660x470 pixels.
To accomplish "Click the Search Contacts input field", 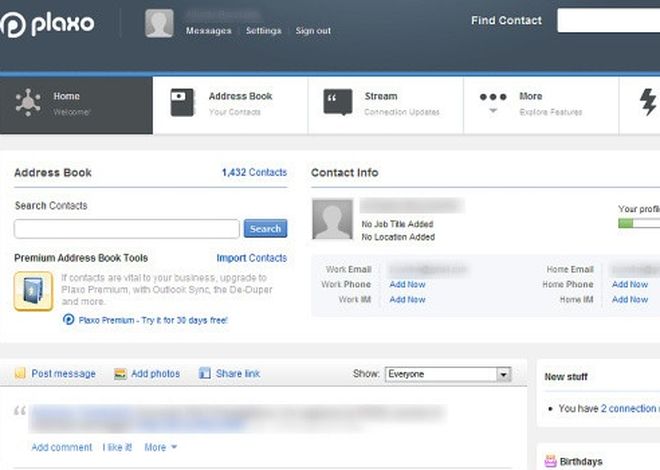I will coord(127,229).
